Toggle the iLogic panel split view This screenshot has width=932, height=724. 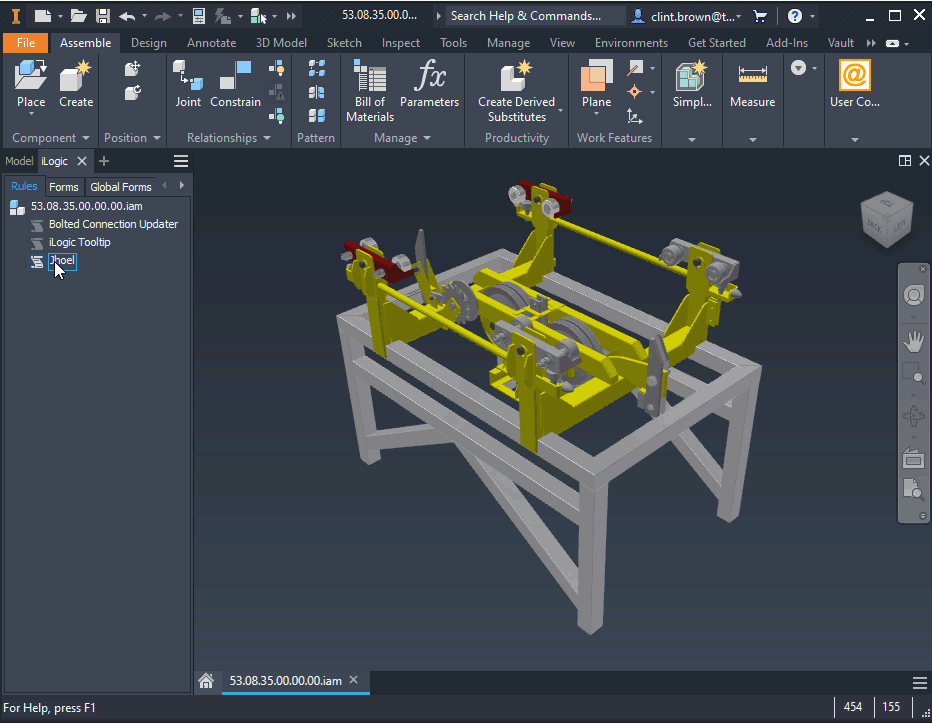pyautogui.click(x=904, y=160)
